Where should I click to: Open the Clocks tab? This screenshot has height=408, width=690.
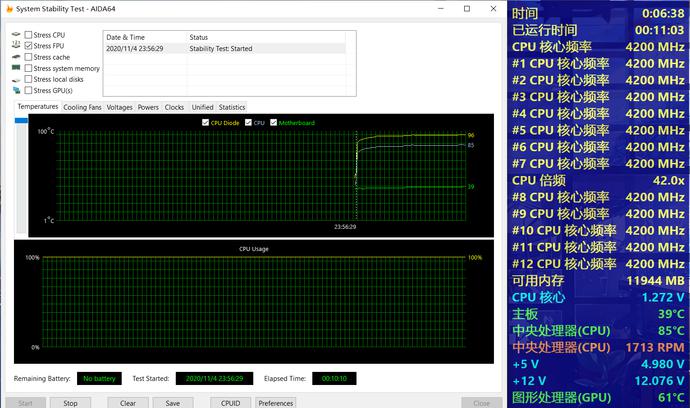[174, 107]
